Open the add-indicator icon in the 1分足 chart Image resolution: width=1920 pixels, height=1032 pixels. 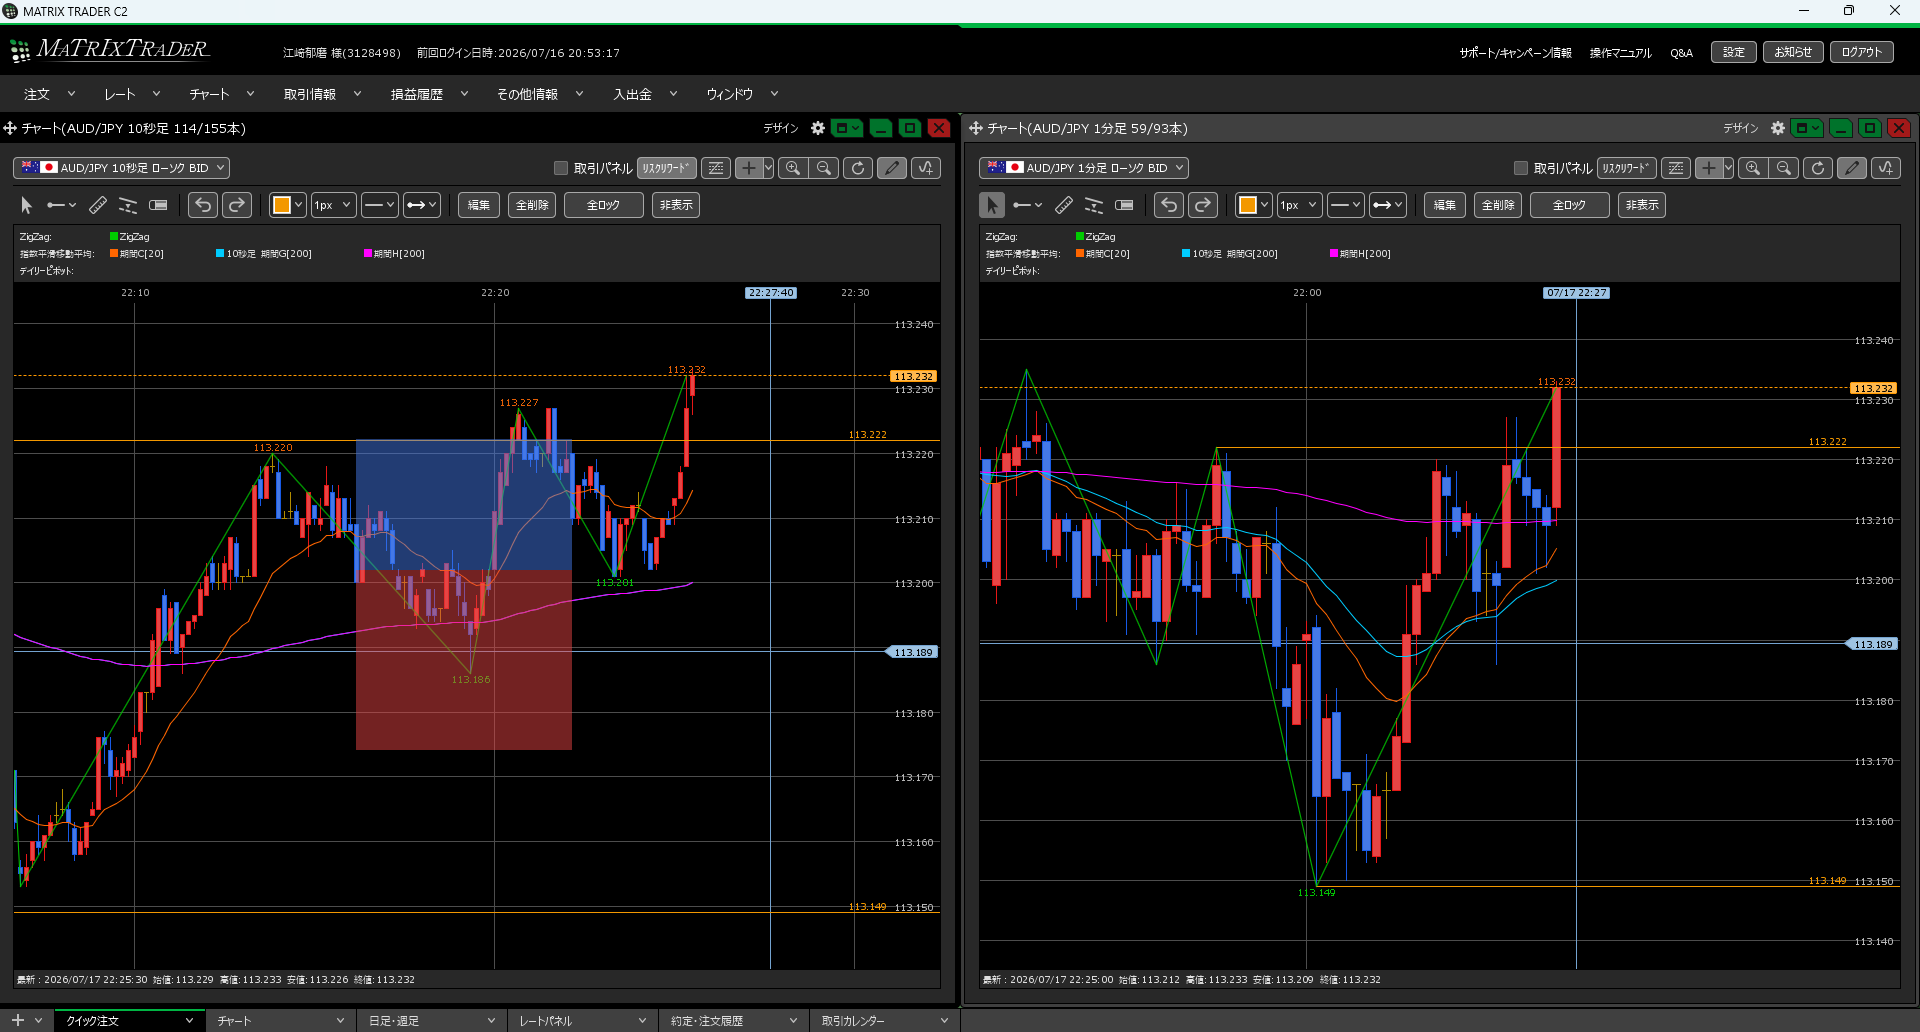coord(1886,168)
